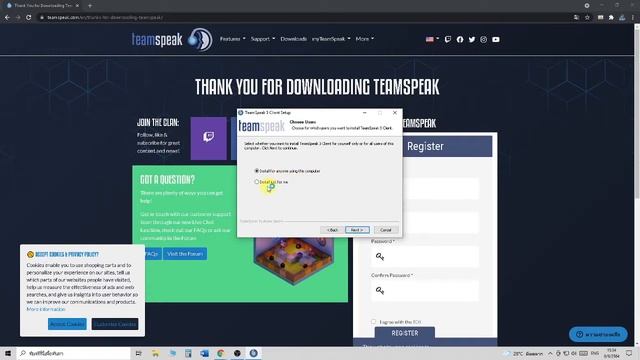This screenshot has width=640, height=360.
Task: Open TeamSpeak's Facebook page from header icon
Action: point(460,39)
